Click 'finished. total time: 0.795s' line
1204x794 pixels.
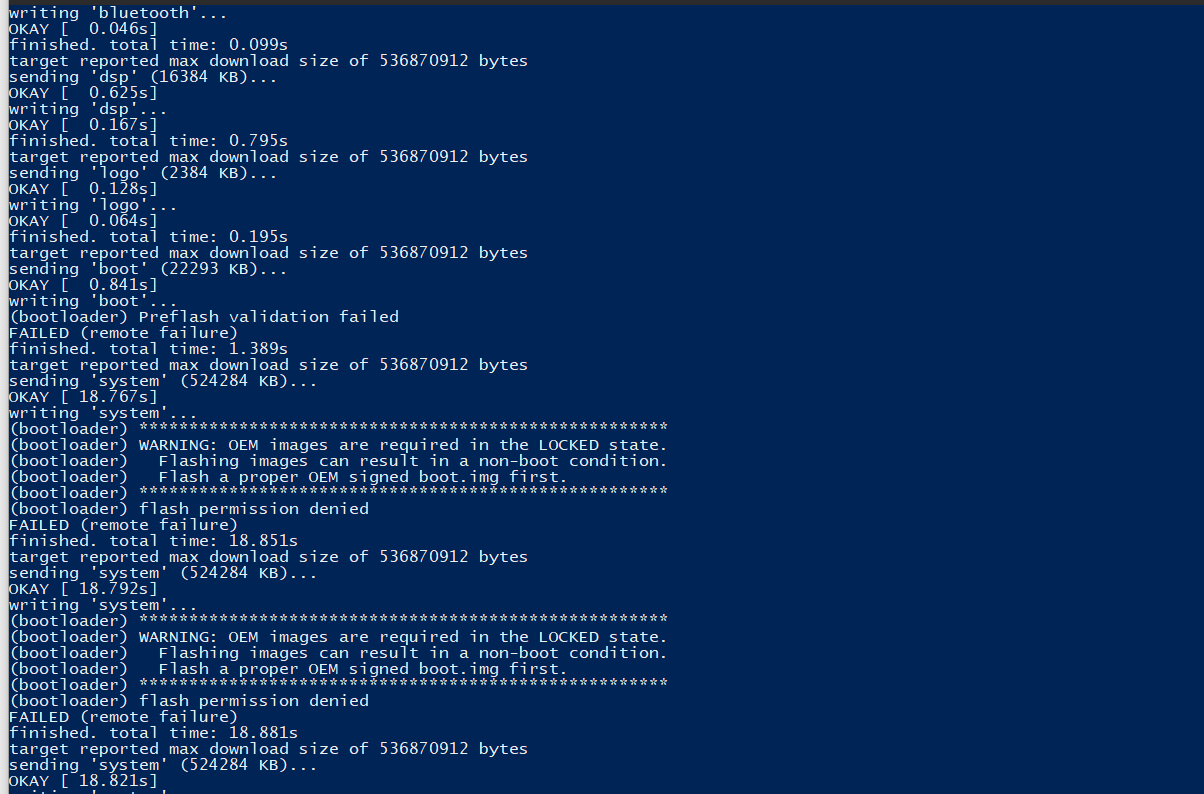point(148,141)
